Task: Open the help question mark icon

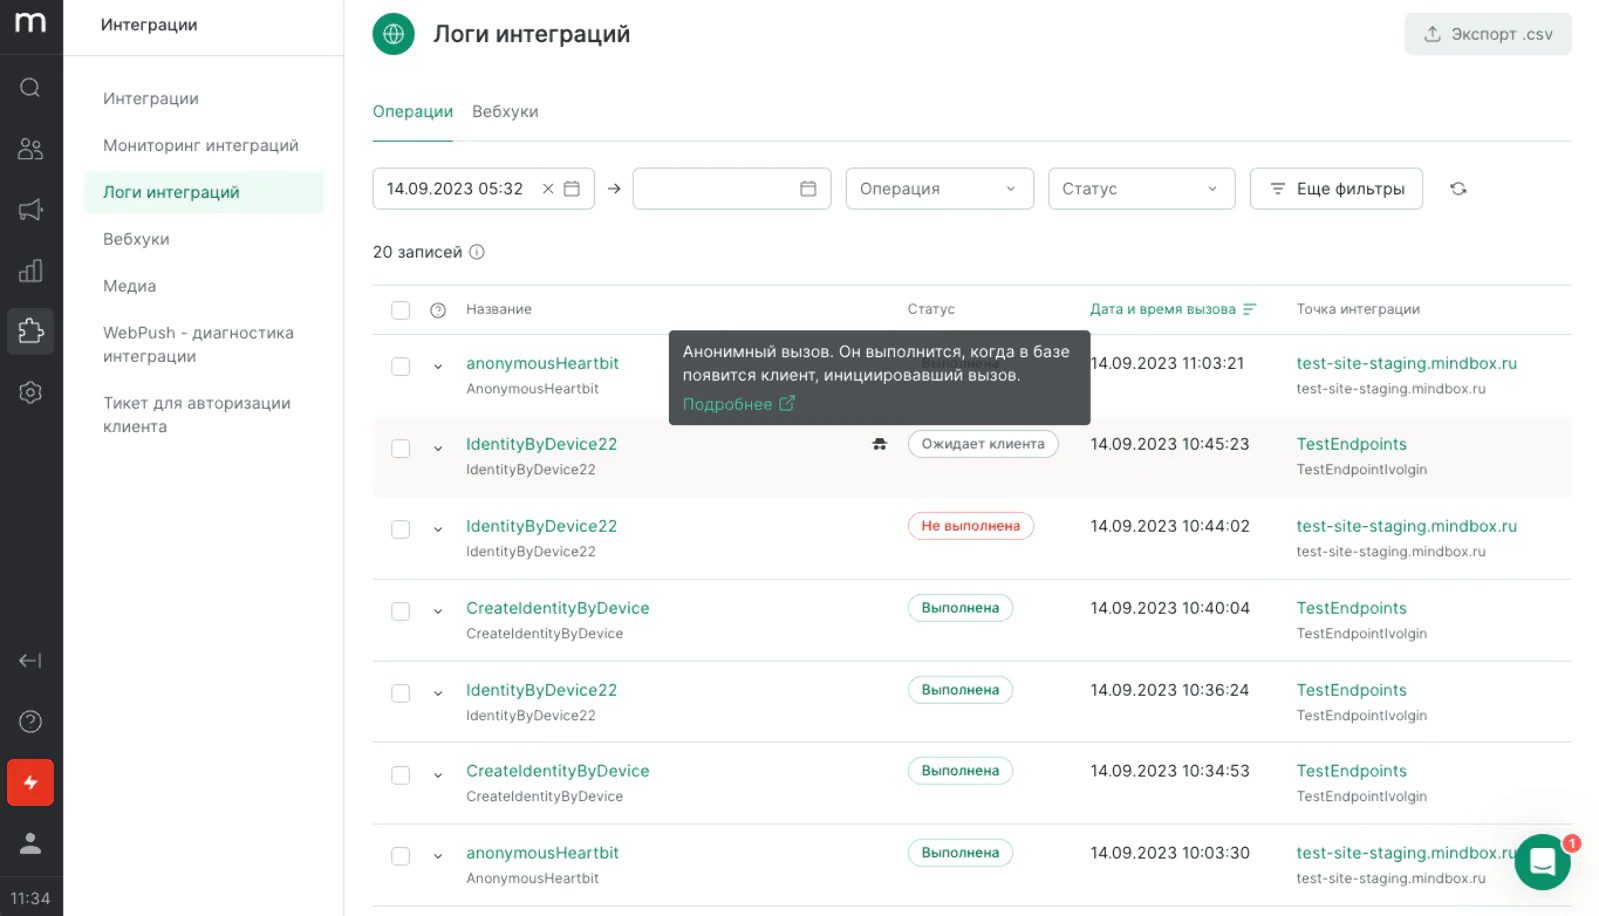Action: (30, 721)
